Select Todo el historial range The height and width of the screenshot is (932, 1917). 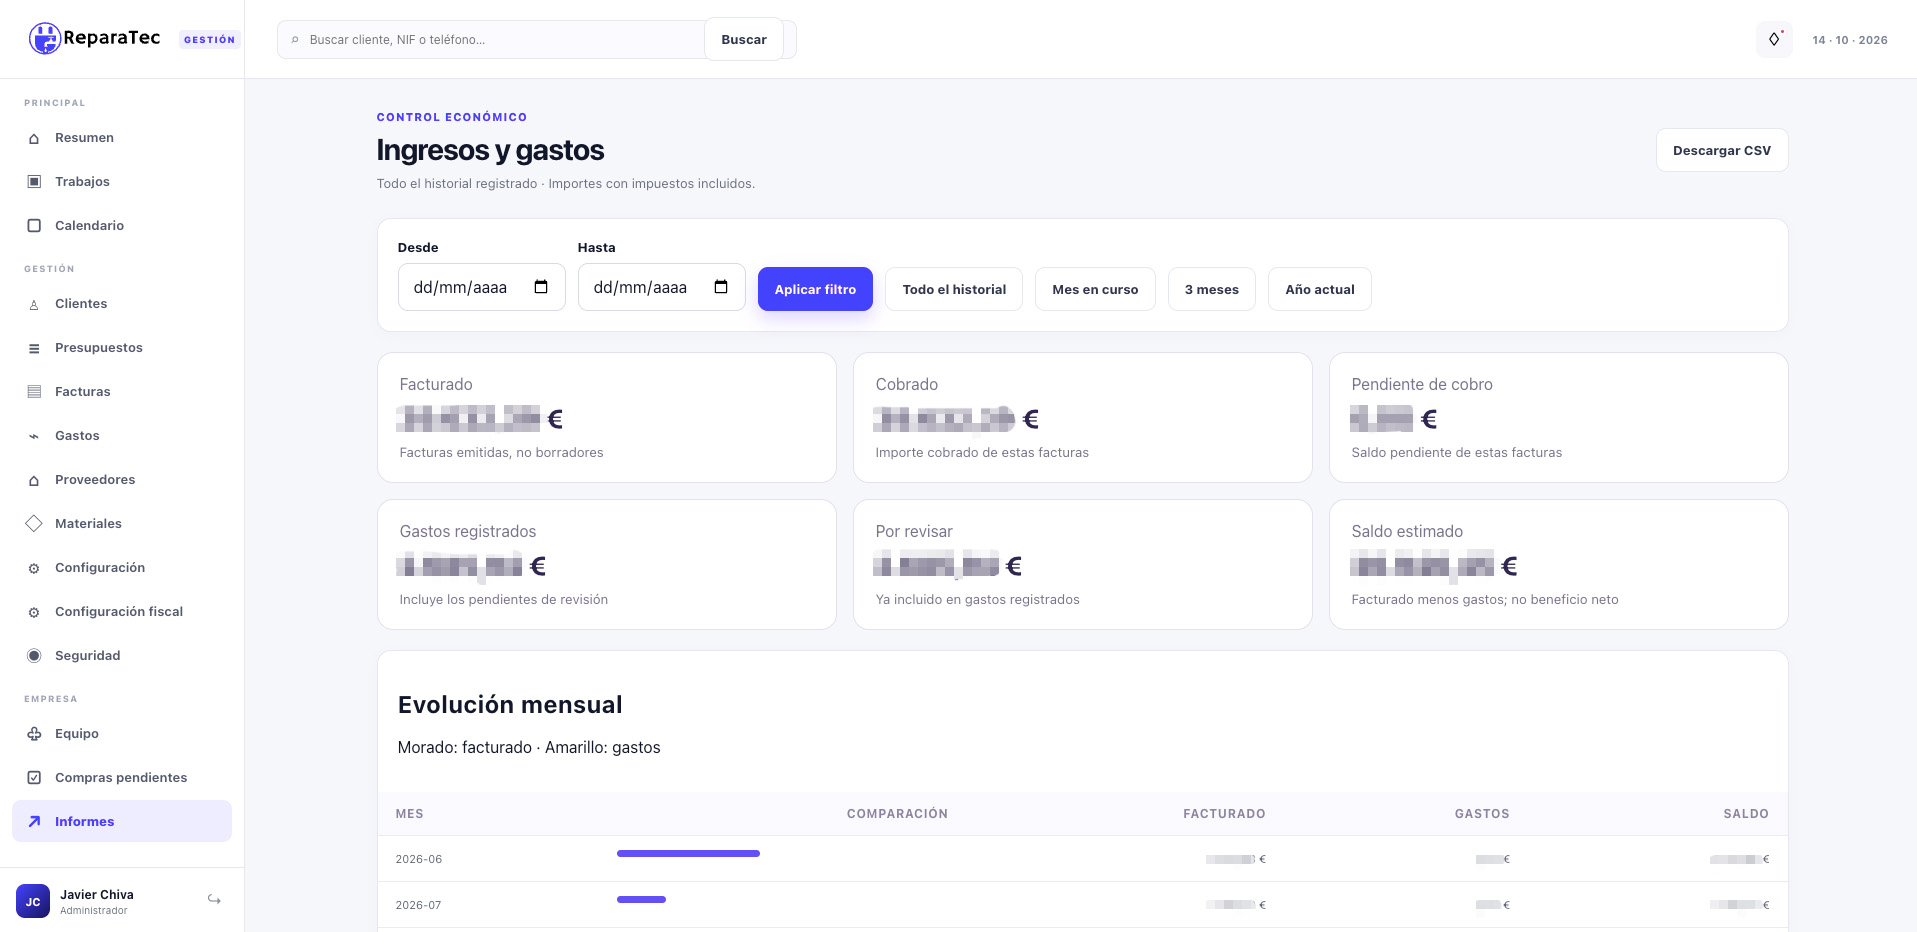tap(954, 289)
